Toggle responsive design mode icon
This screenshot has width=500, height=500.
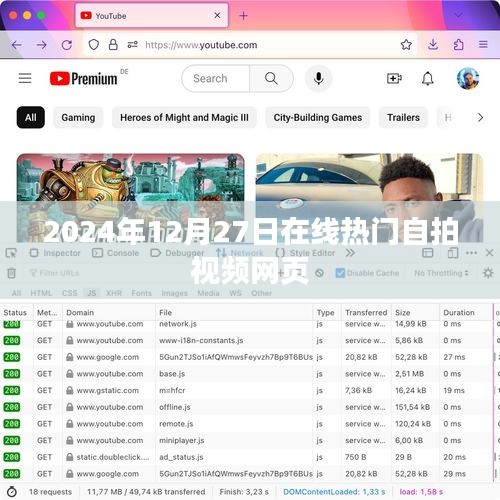(452, 253)
